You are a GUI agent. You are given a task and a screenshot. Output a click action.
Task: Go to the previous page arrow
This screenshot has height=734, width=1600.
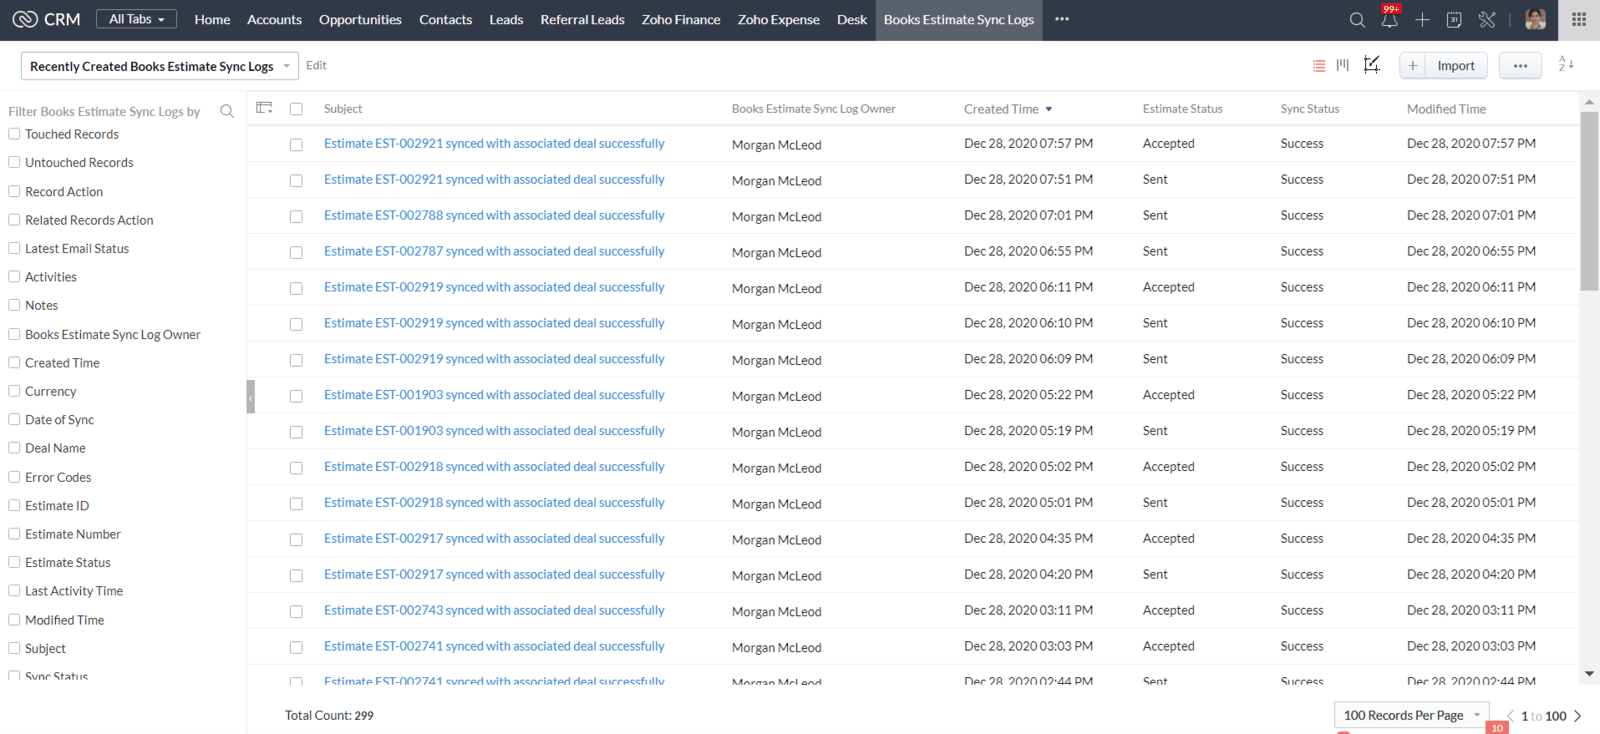click(x=1510, y=716)
